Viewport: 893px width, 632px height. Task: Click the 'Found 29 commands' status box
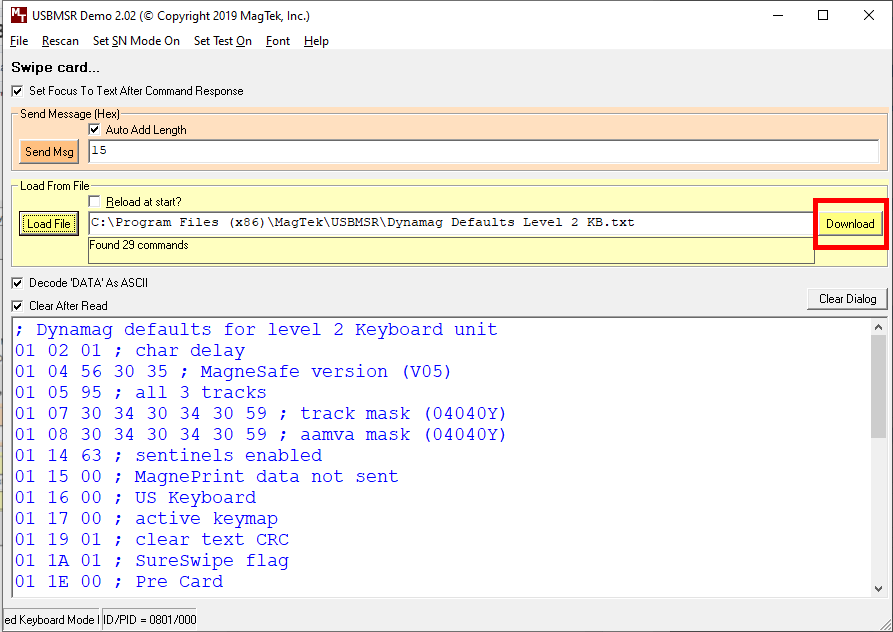click(451, 251)
